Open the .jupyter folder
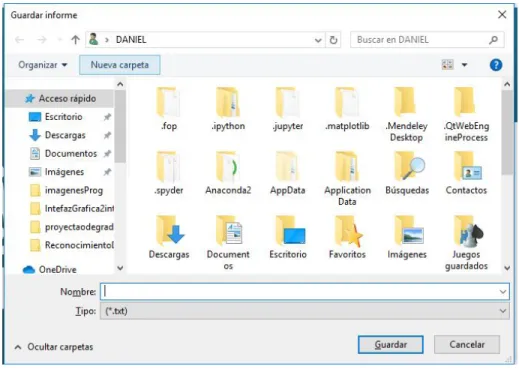The height and width of the screenshot is (369, 519). click(287, 108)
